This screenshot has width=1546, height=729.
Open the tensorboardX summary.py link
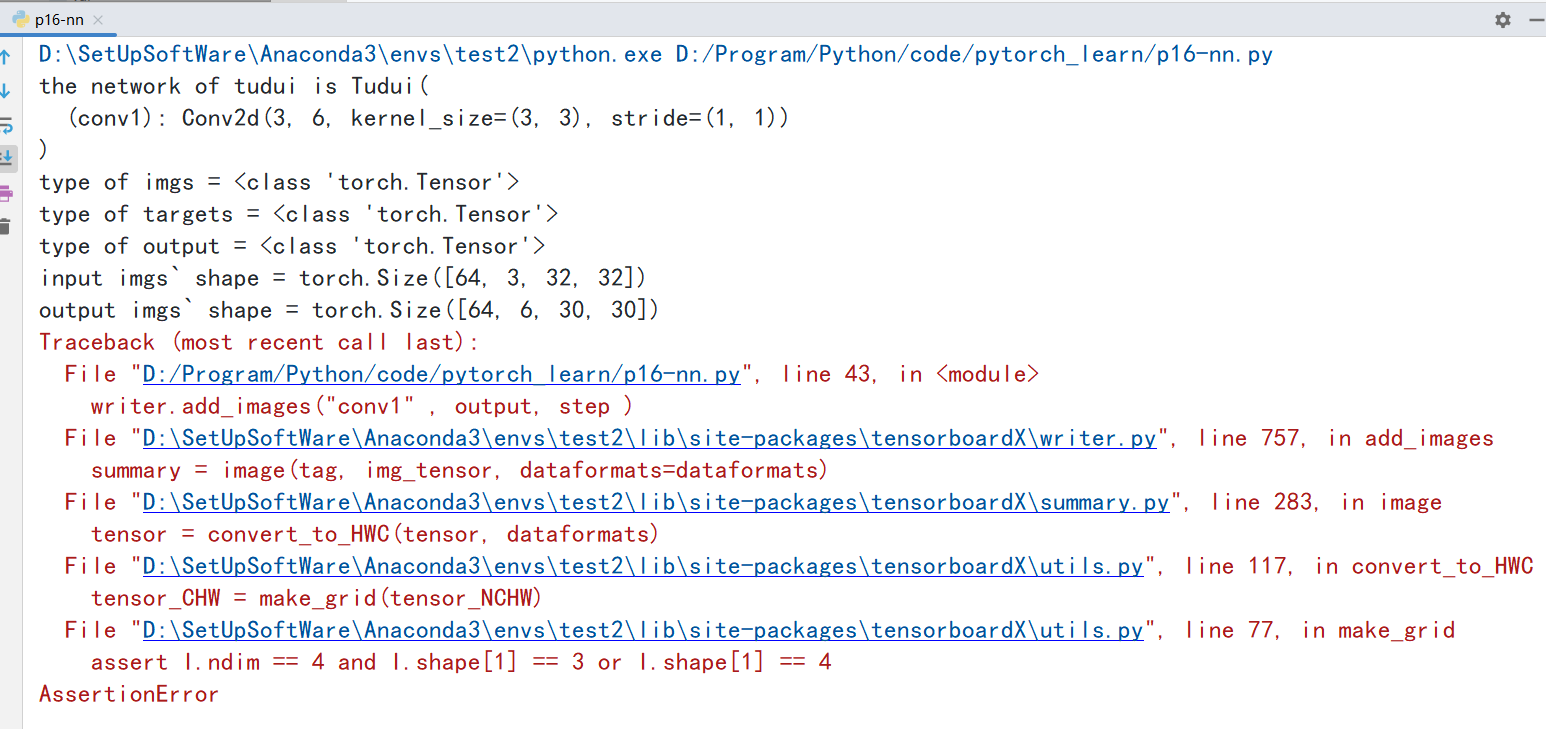pos(655,503)
